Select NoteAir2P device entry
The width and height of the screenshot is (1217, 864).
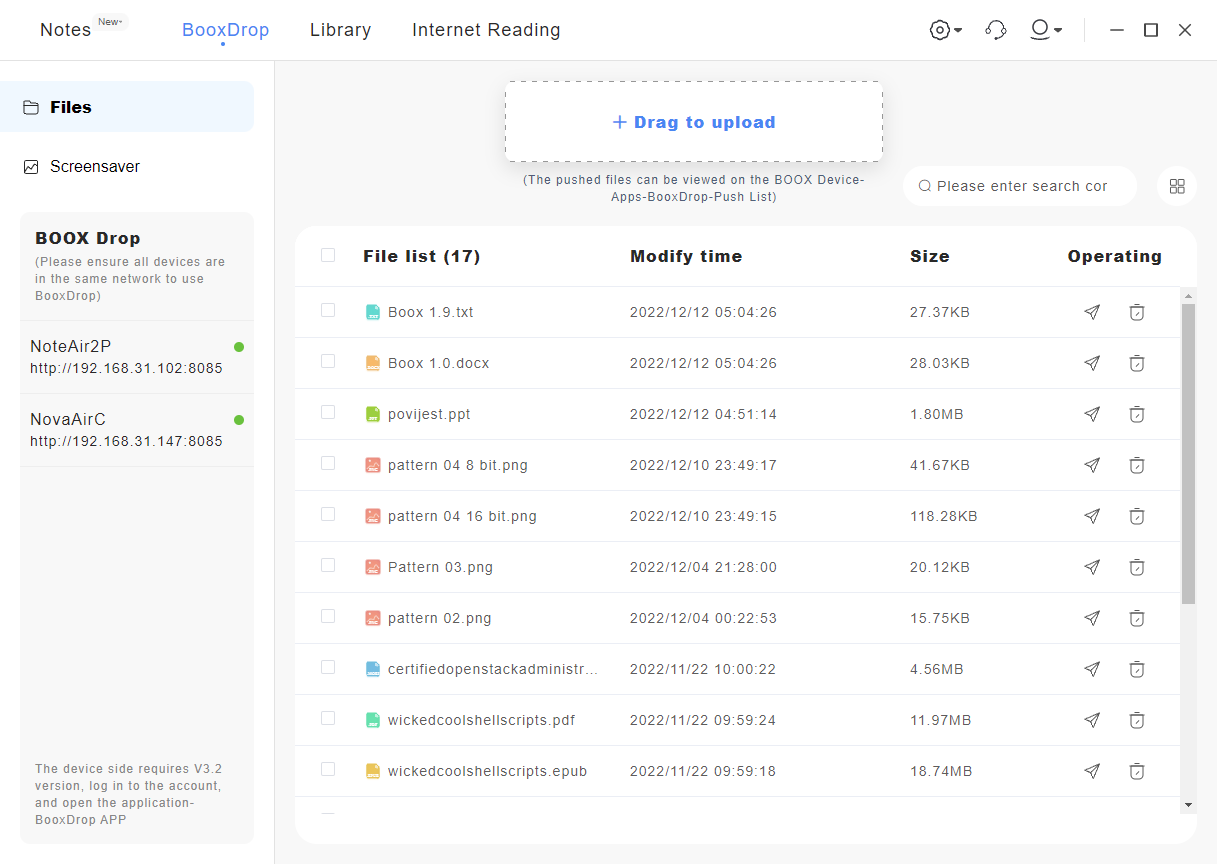tap(137, 357)
